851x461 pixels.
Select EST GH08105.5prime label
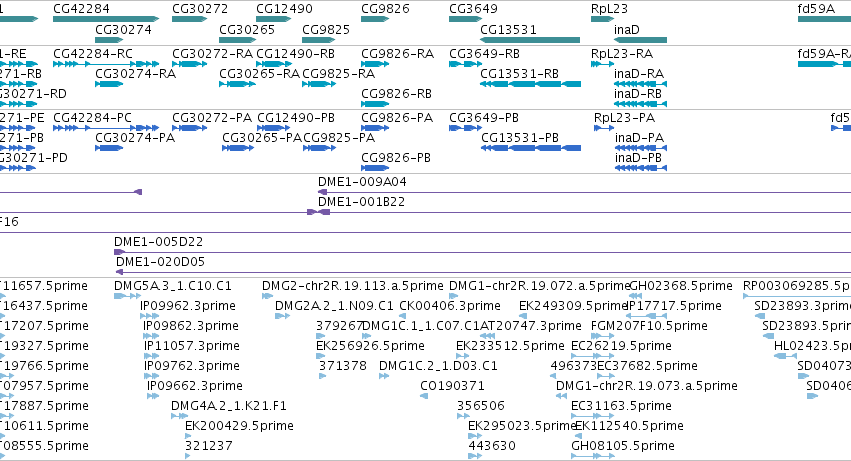click(x=623, y=446)
